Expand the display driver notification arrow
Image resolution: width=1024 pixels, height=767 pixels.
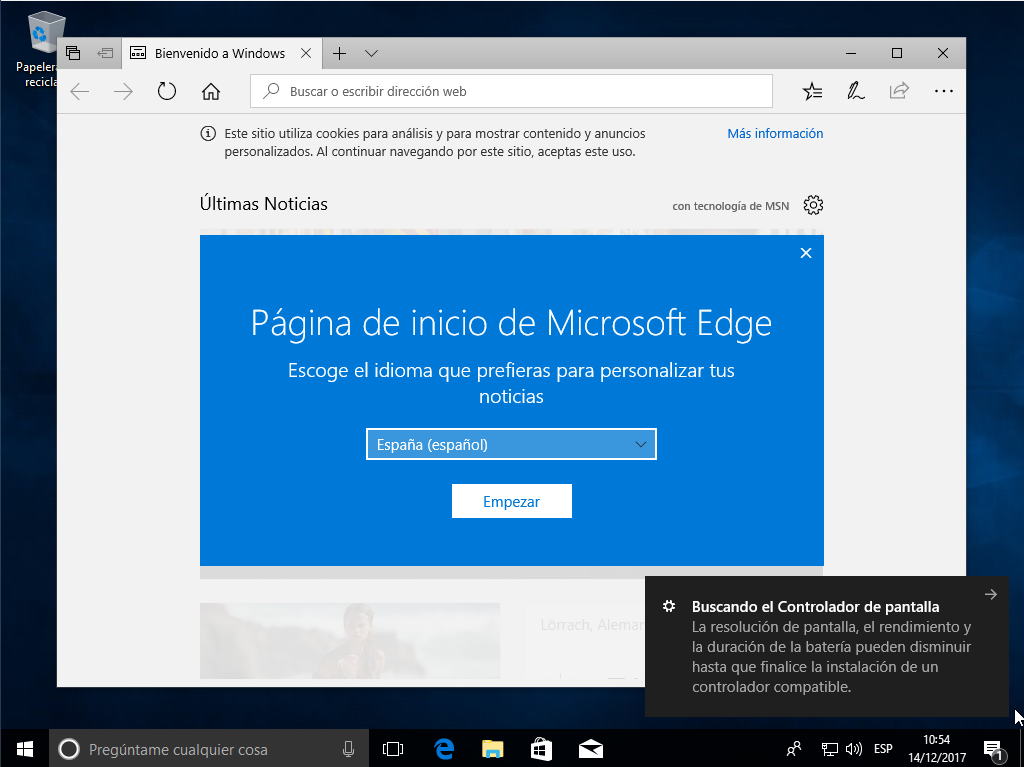(x=991, y=595)
